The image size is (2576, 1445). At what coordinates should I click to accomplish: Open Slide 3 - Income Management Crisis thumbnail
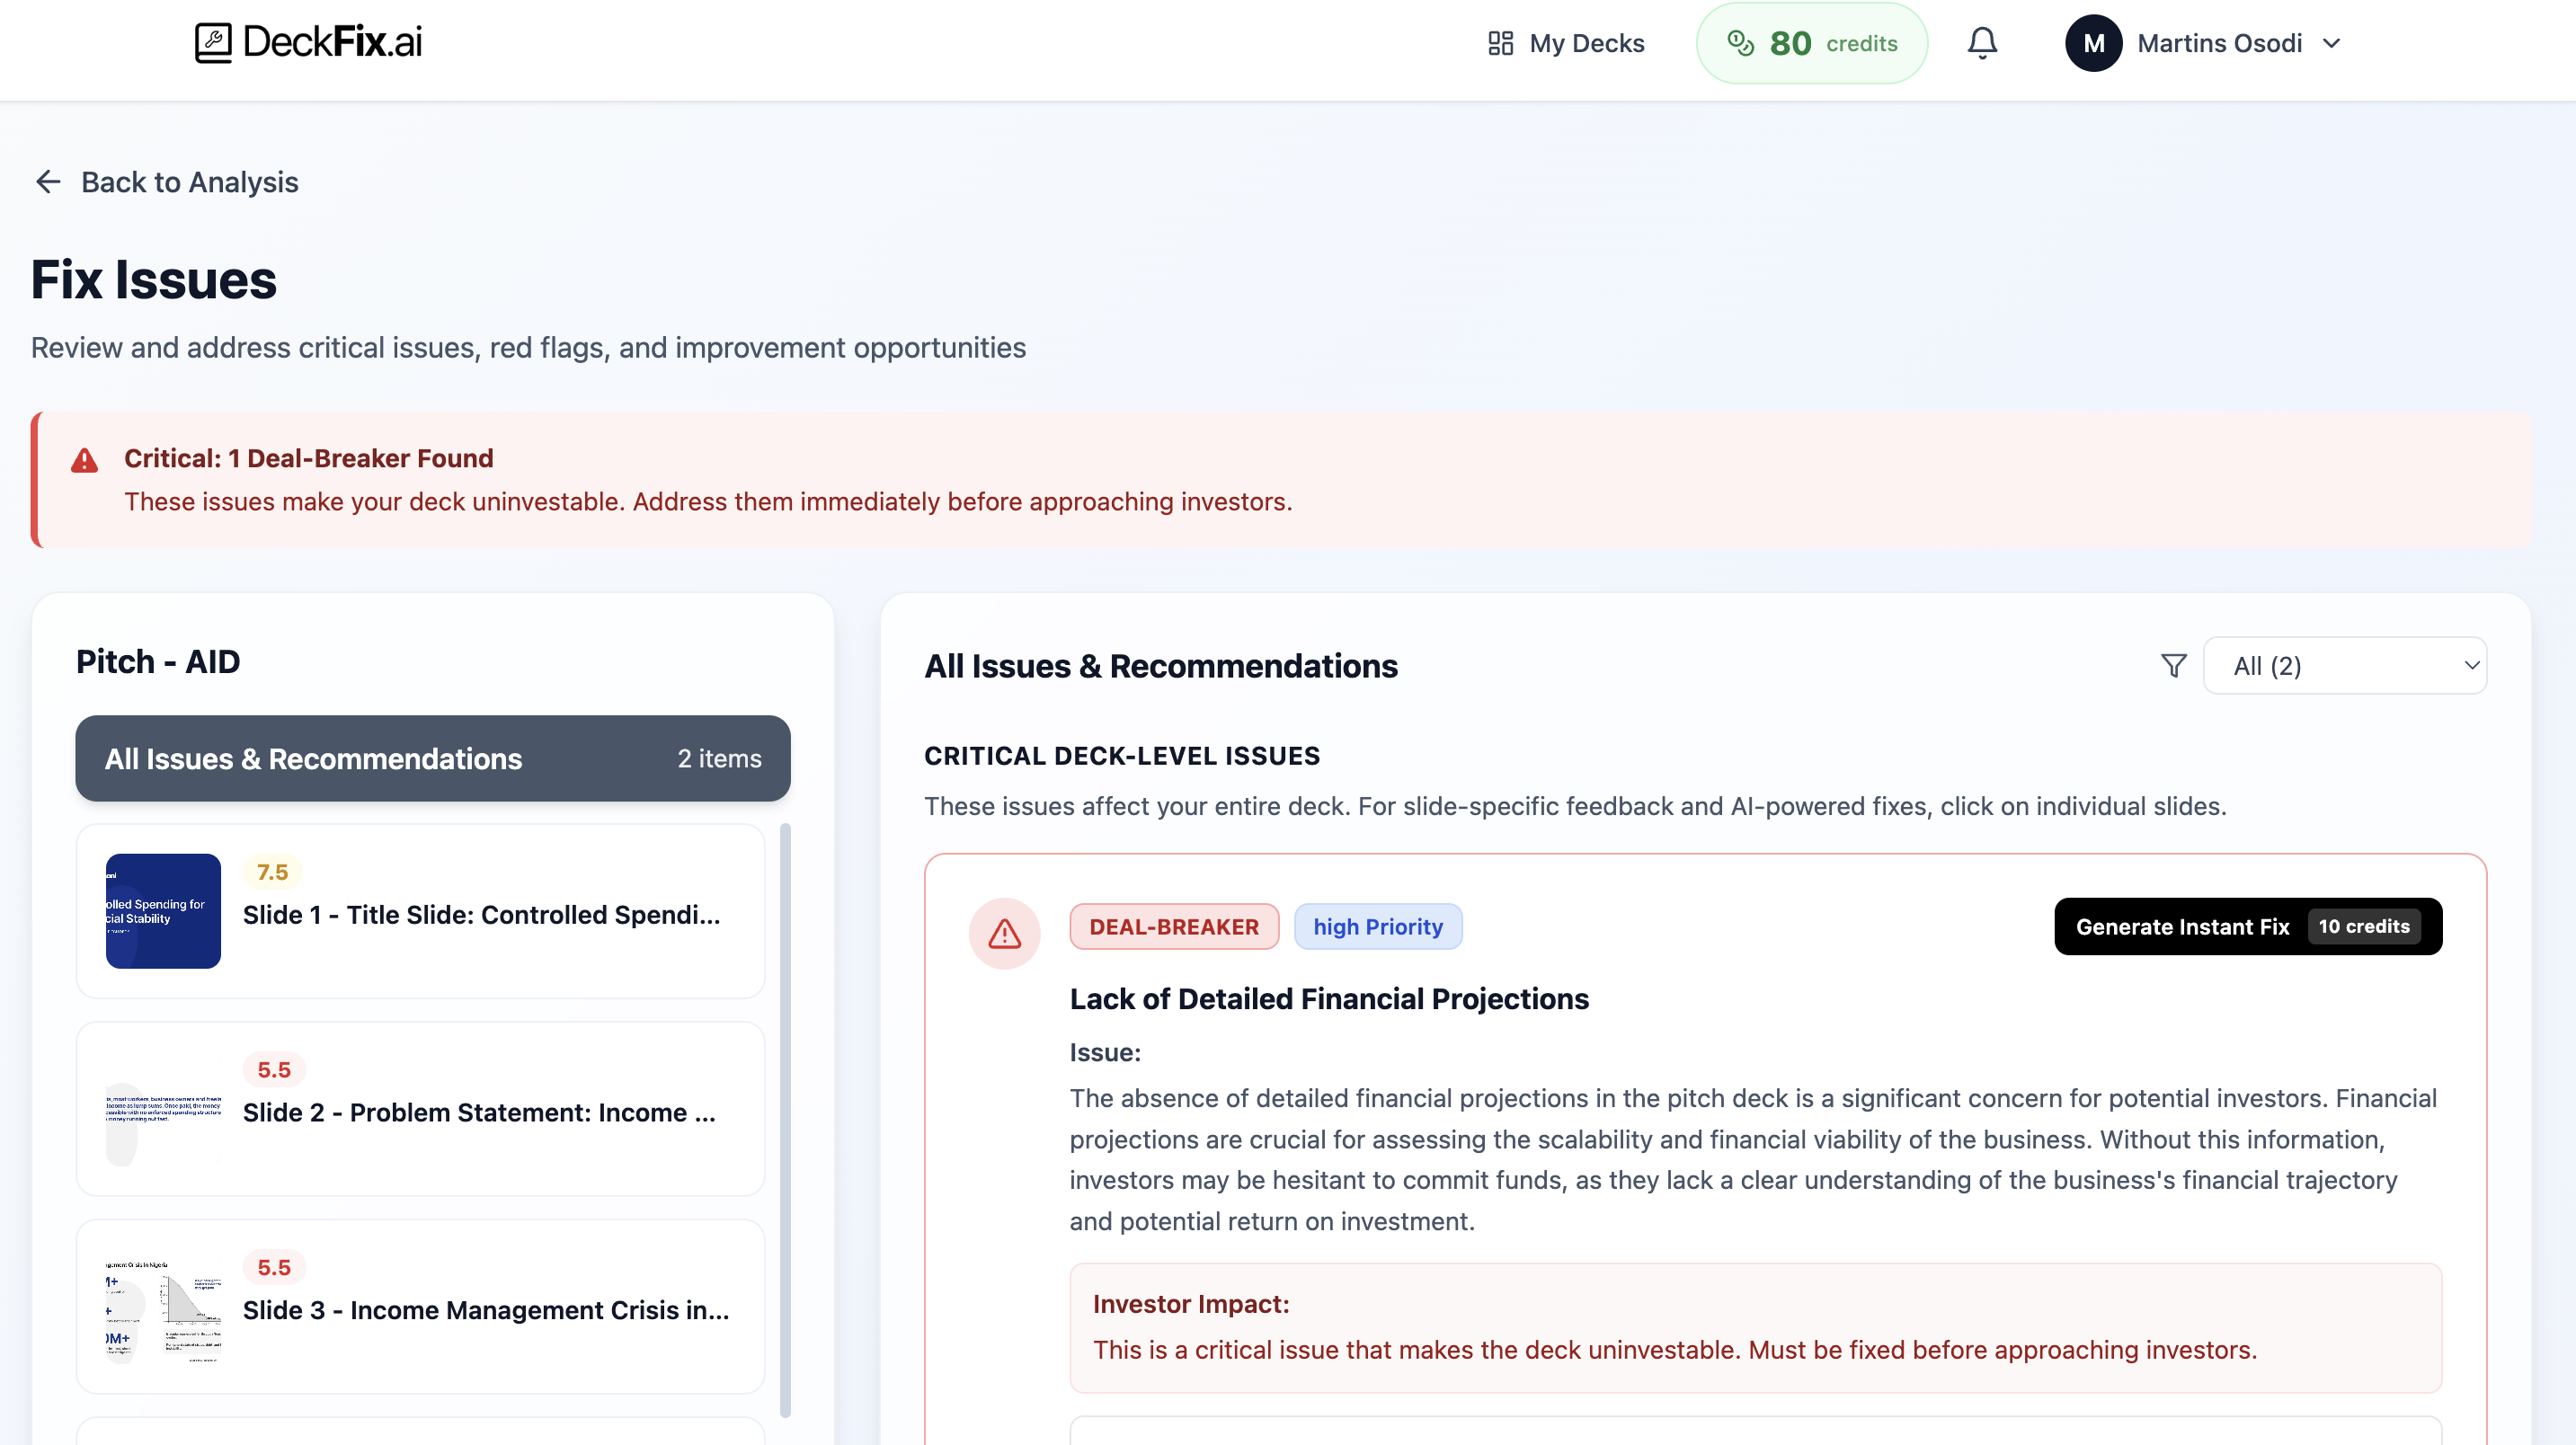pyautogui.click(x=163, y=1309)
